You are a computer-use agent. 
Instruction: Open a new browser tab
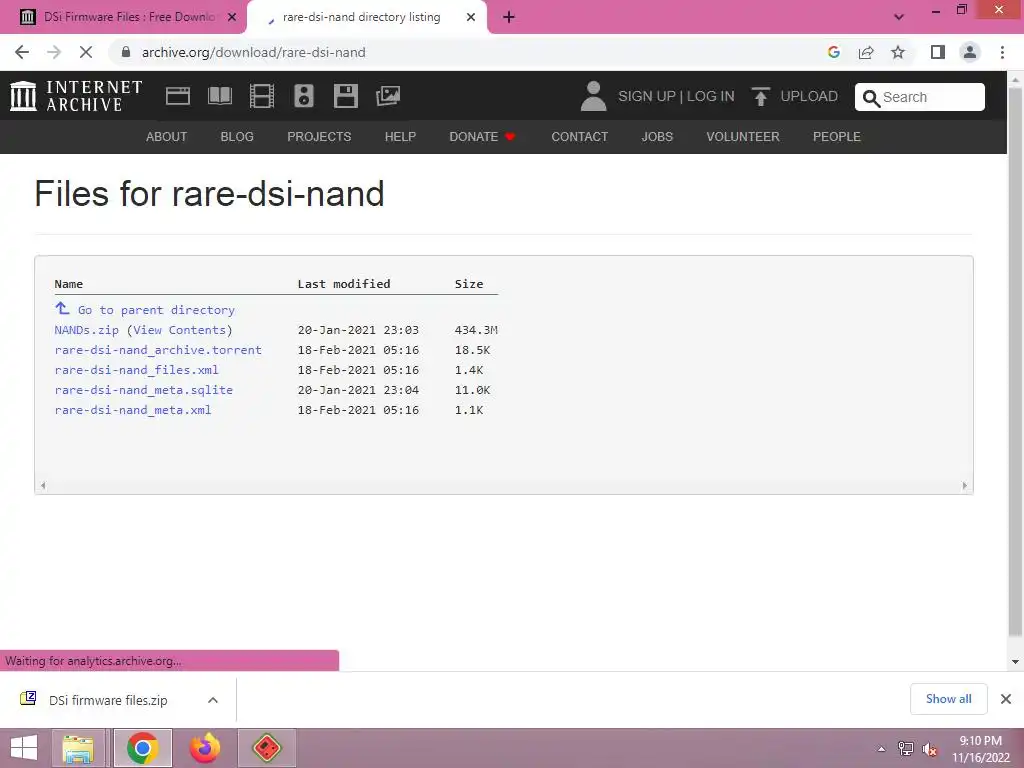click(509, 17)
